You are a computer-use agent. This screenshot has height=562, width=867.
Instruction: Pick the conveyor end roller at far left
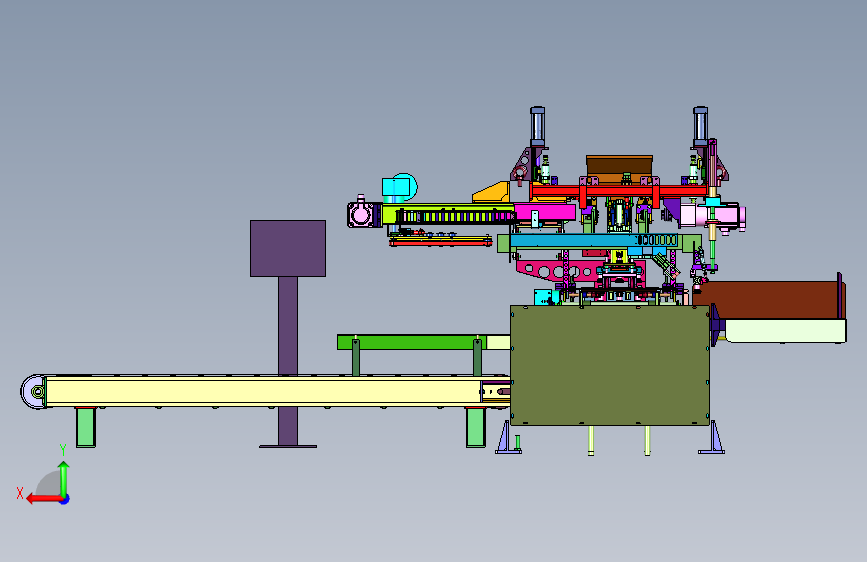[34, 392]
